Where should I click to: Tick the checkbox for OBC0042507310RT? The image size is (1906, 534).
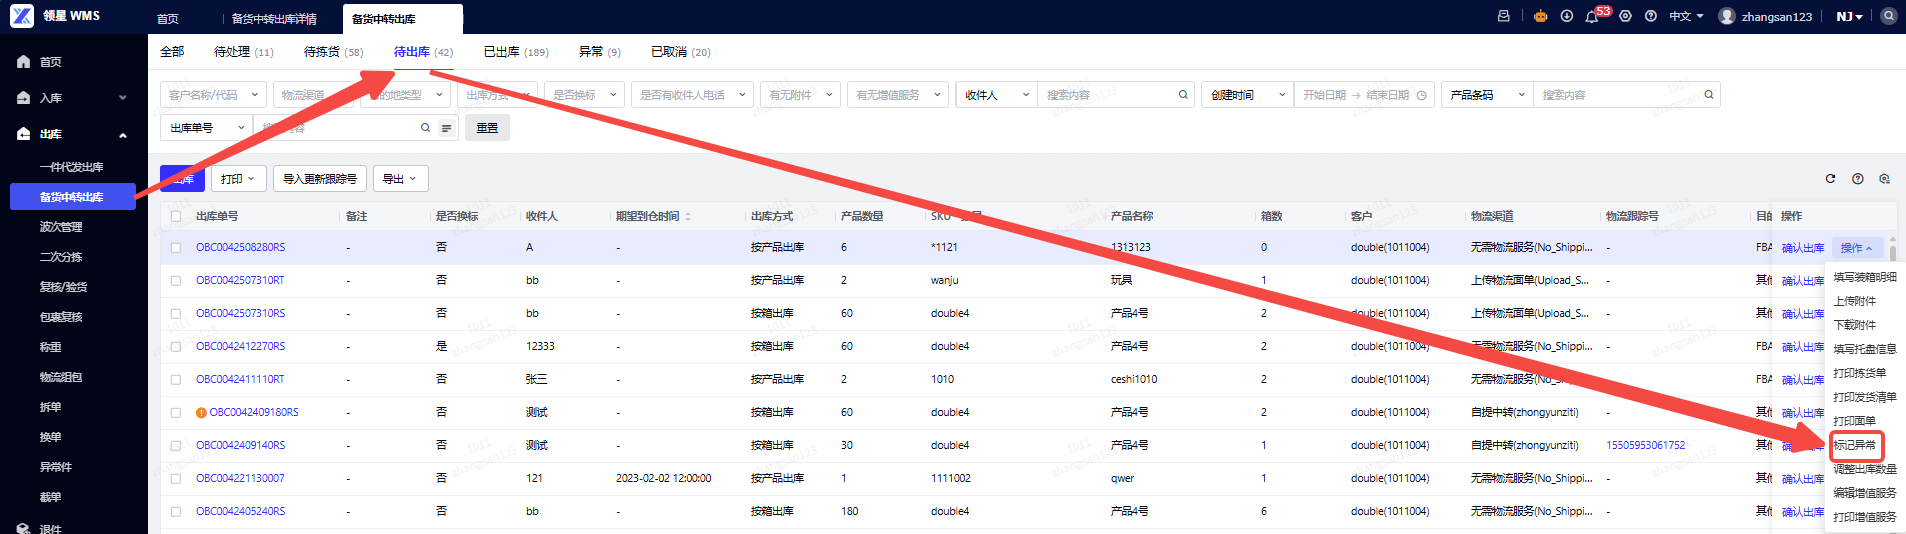tap(176, 281)
